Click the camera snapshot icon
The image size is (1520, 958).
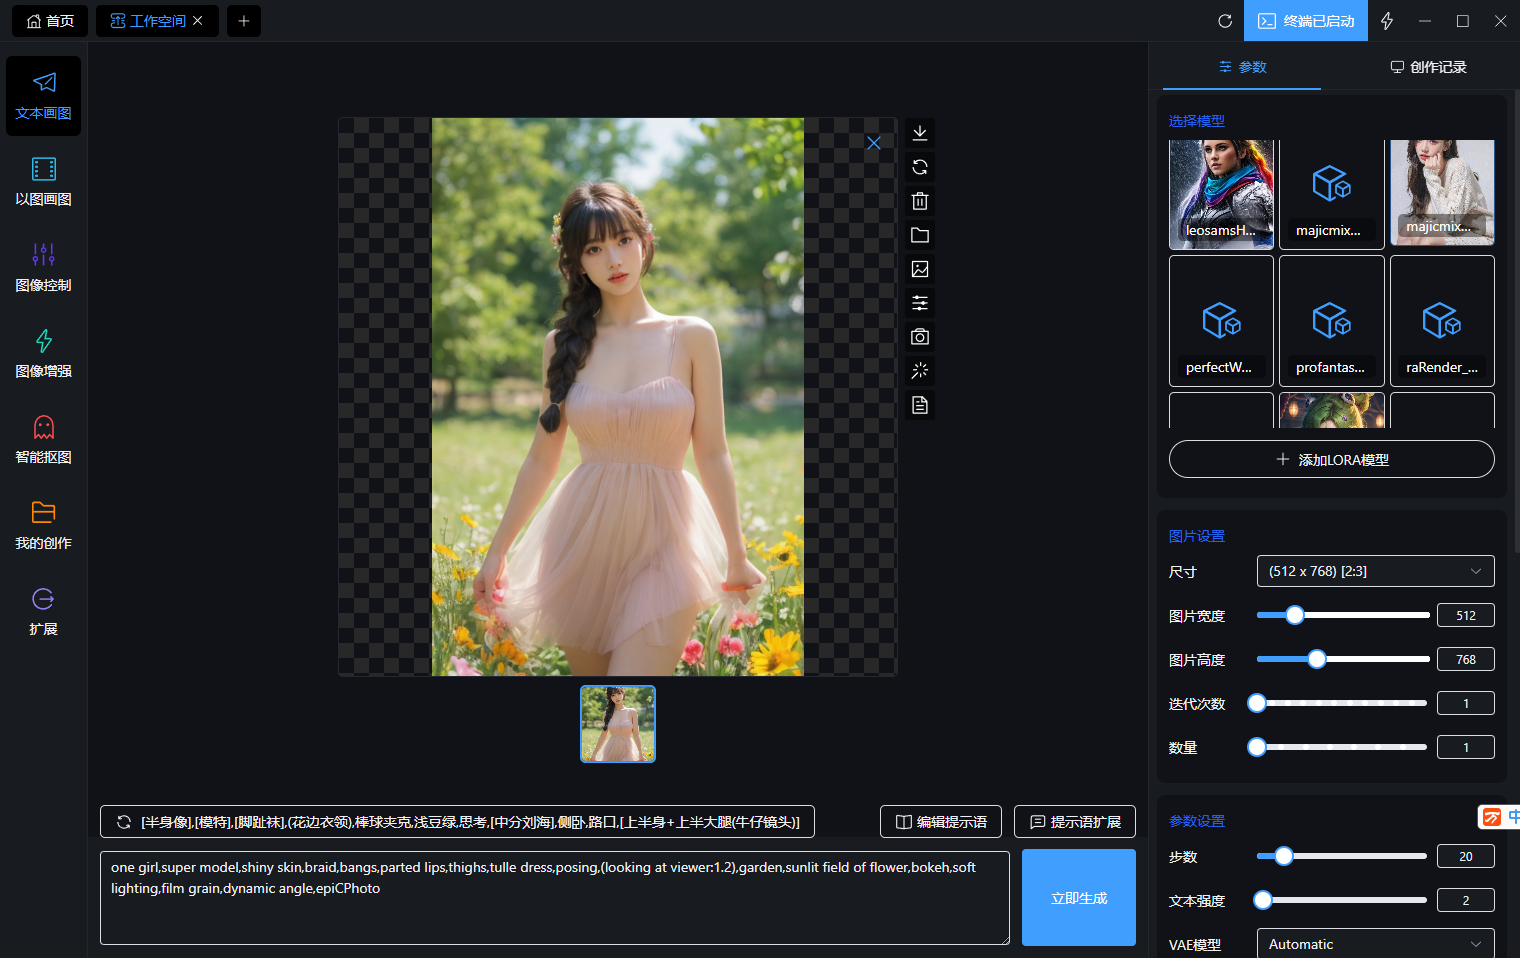[x=920, y=337]
